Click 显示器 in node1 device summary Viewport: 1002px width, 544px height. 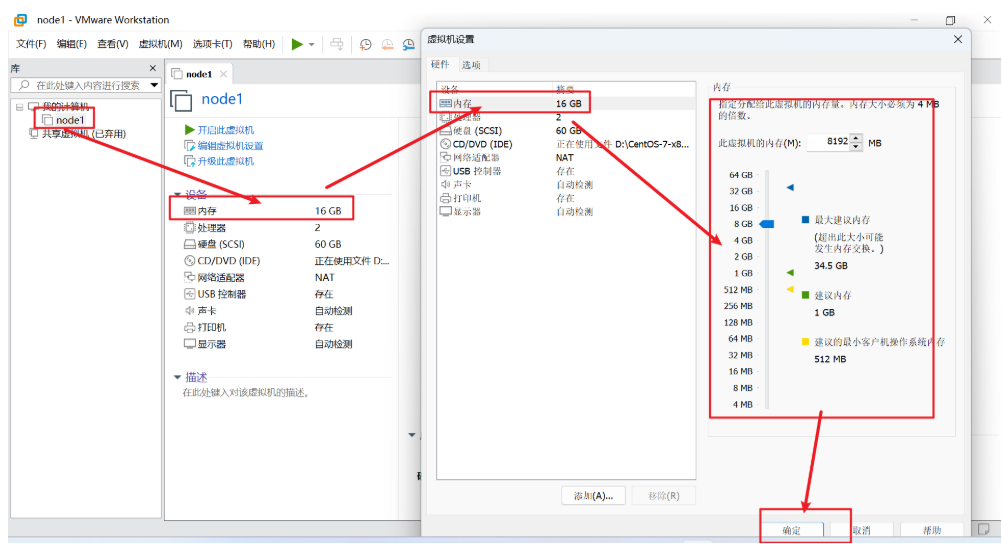[x=268, y=344]
